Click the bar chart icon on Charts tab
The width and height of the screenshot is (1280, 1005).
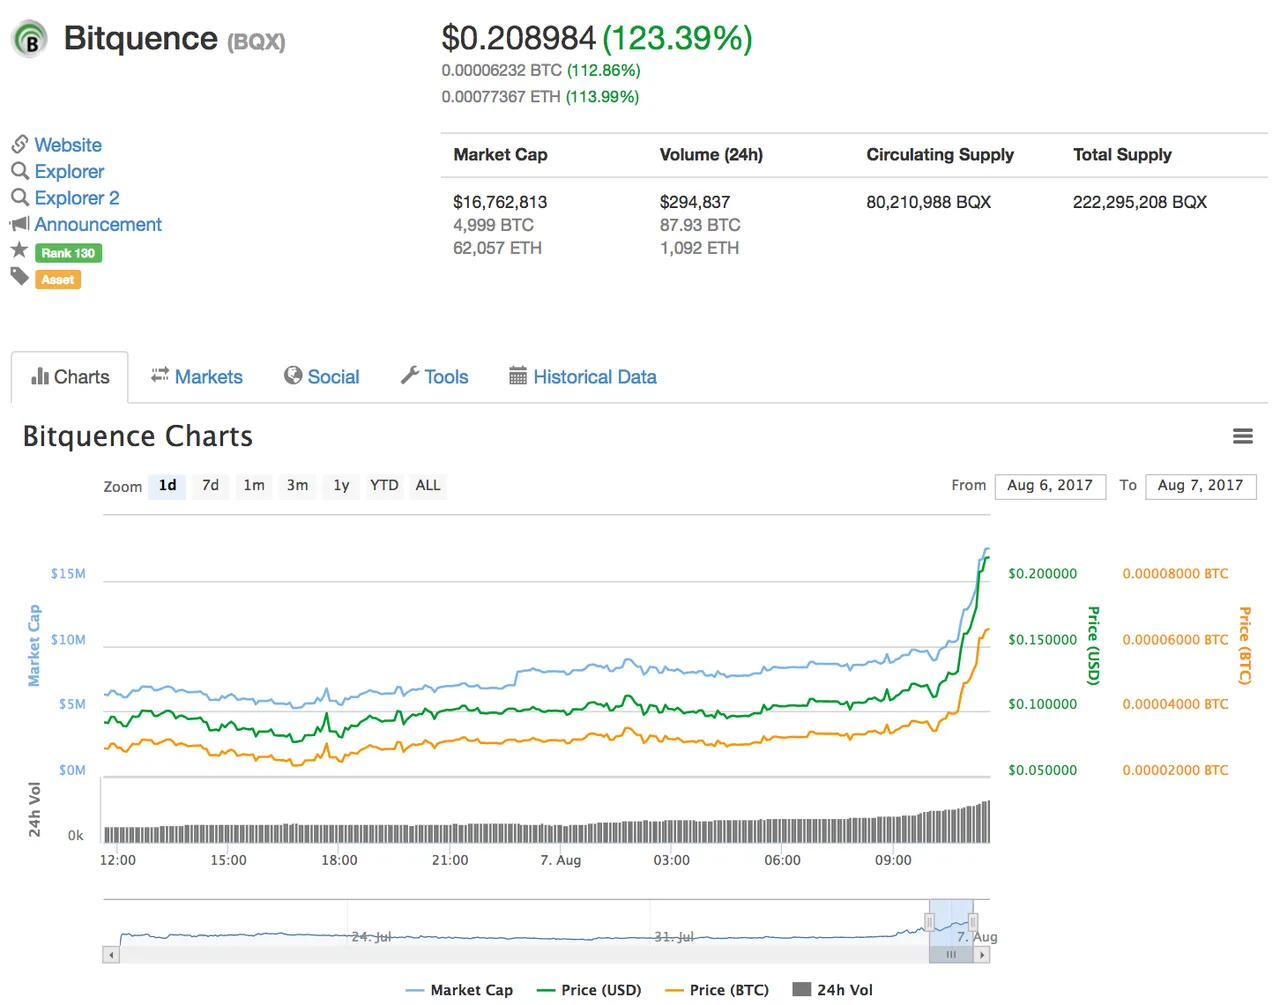point(40,376)
